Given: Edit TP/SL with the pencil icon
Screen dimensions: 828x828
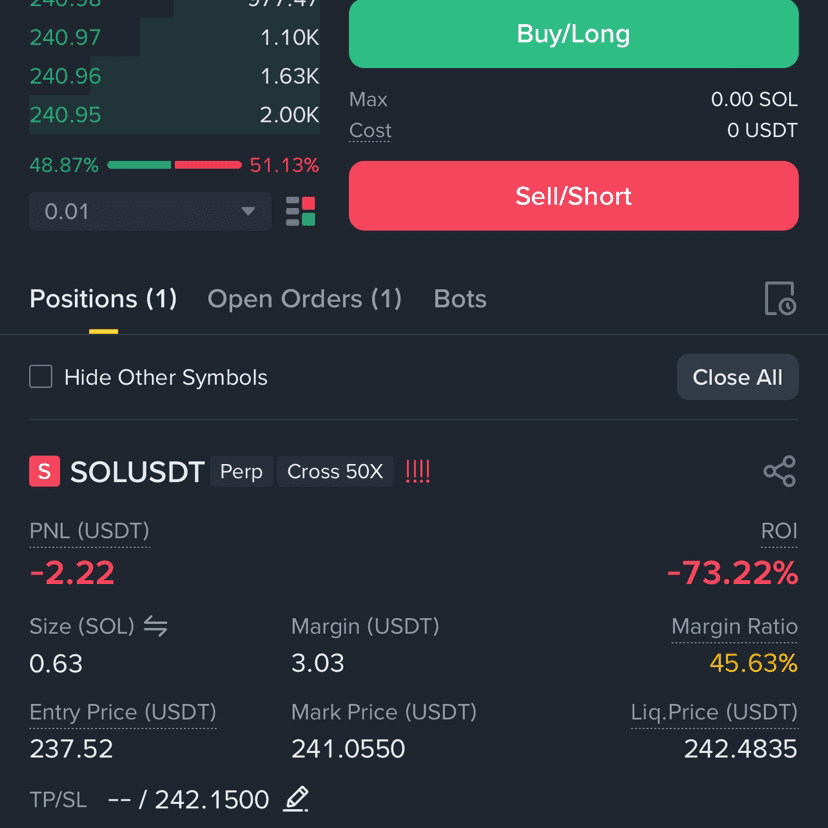Looking at the screenshot, I should click(x=296, y=799).
